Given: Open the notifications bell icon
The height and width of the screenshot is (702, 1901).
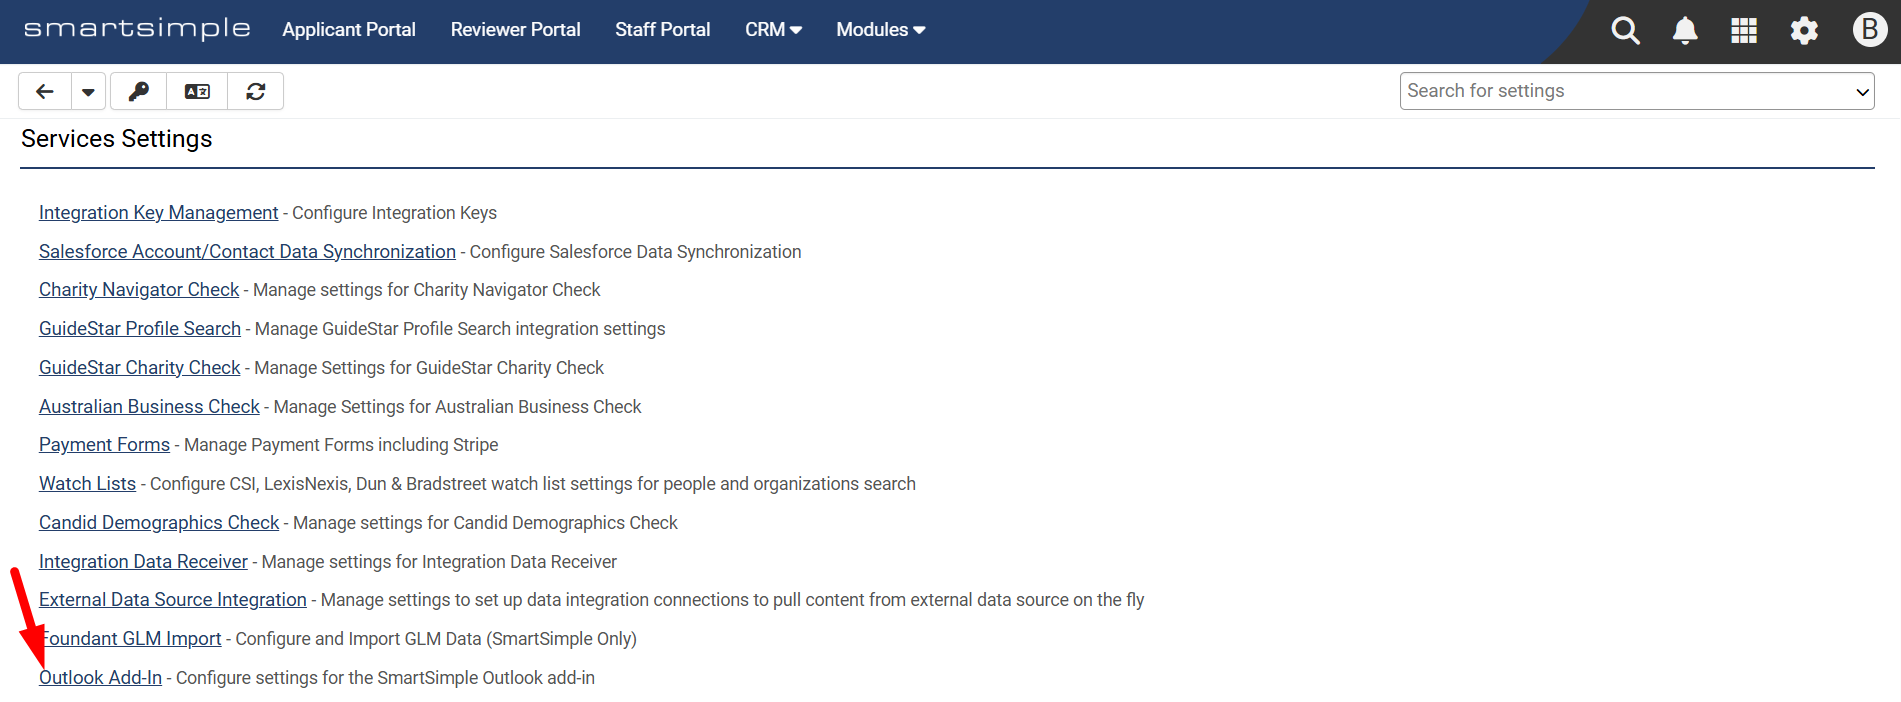Looking at the screenshot, I should click(x=1685, y=31).
